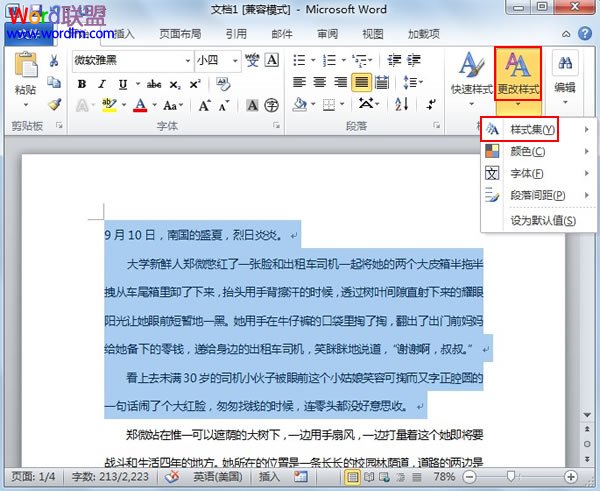Open the font name dropdown
Viewport: 600px width, 491px height.
pos(188,60)
